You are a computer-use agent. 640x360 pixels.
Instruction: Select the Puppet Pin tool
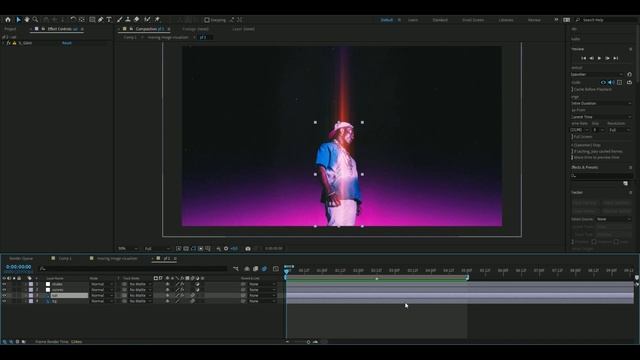click(x=157, y=20)
